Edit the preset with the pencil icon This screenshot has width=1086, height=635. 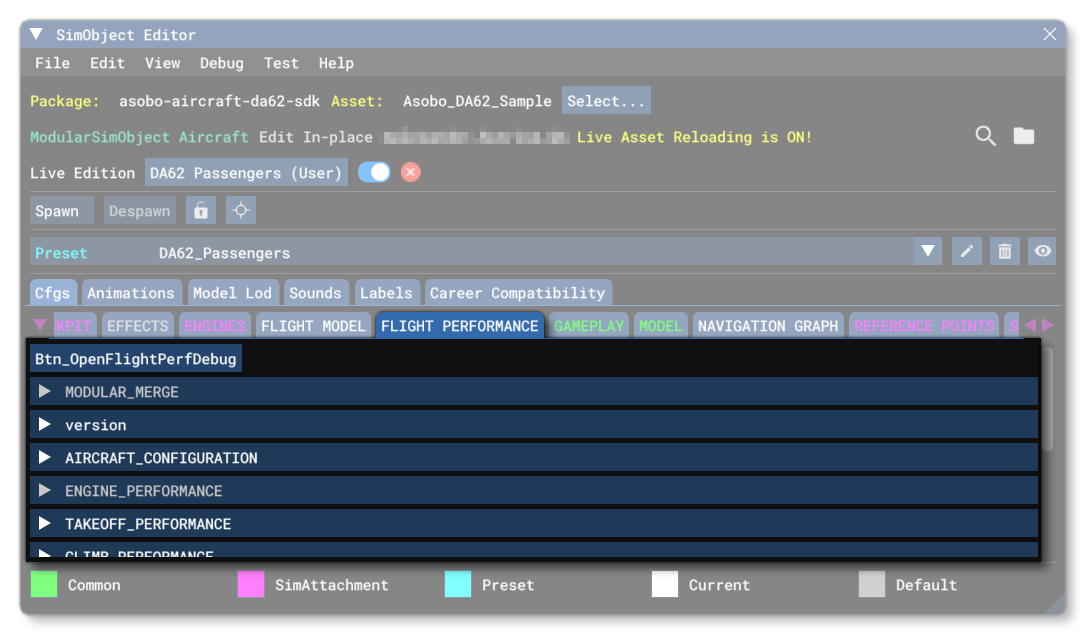pyautogui.click(x=967, y=251)
